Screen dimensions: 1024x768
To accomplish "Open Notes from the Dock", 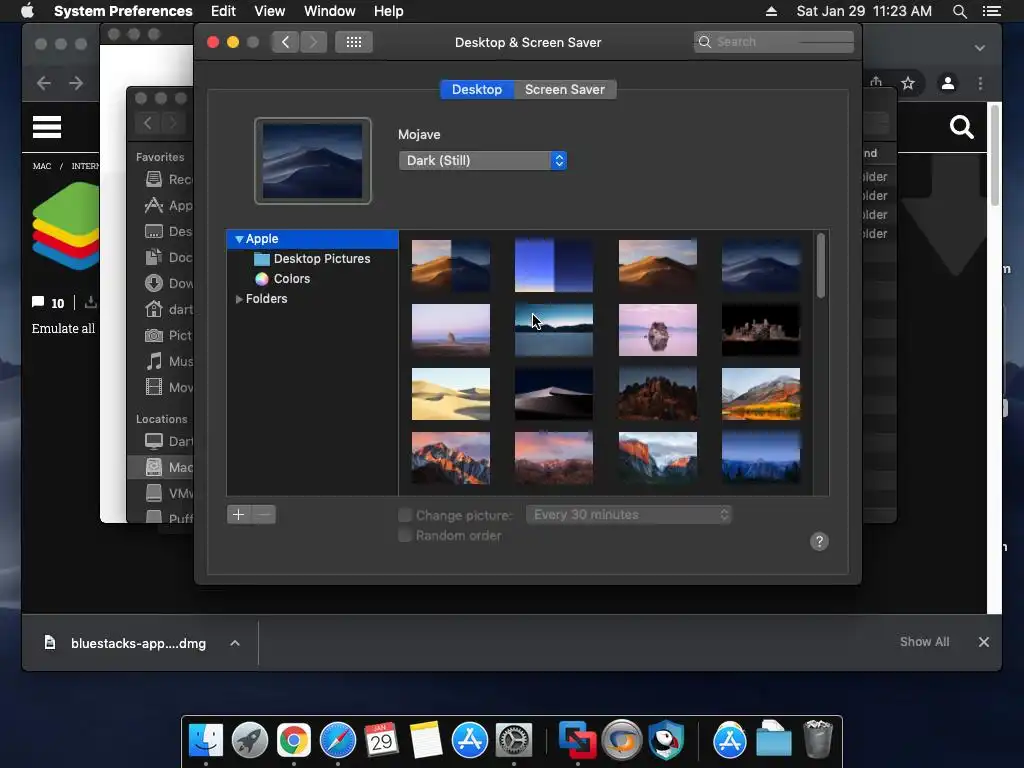I will point(426,740).
